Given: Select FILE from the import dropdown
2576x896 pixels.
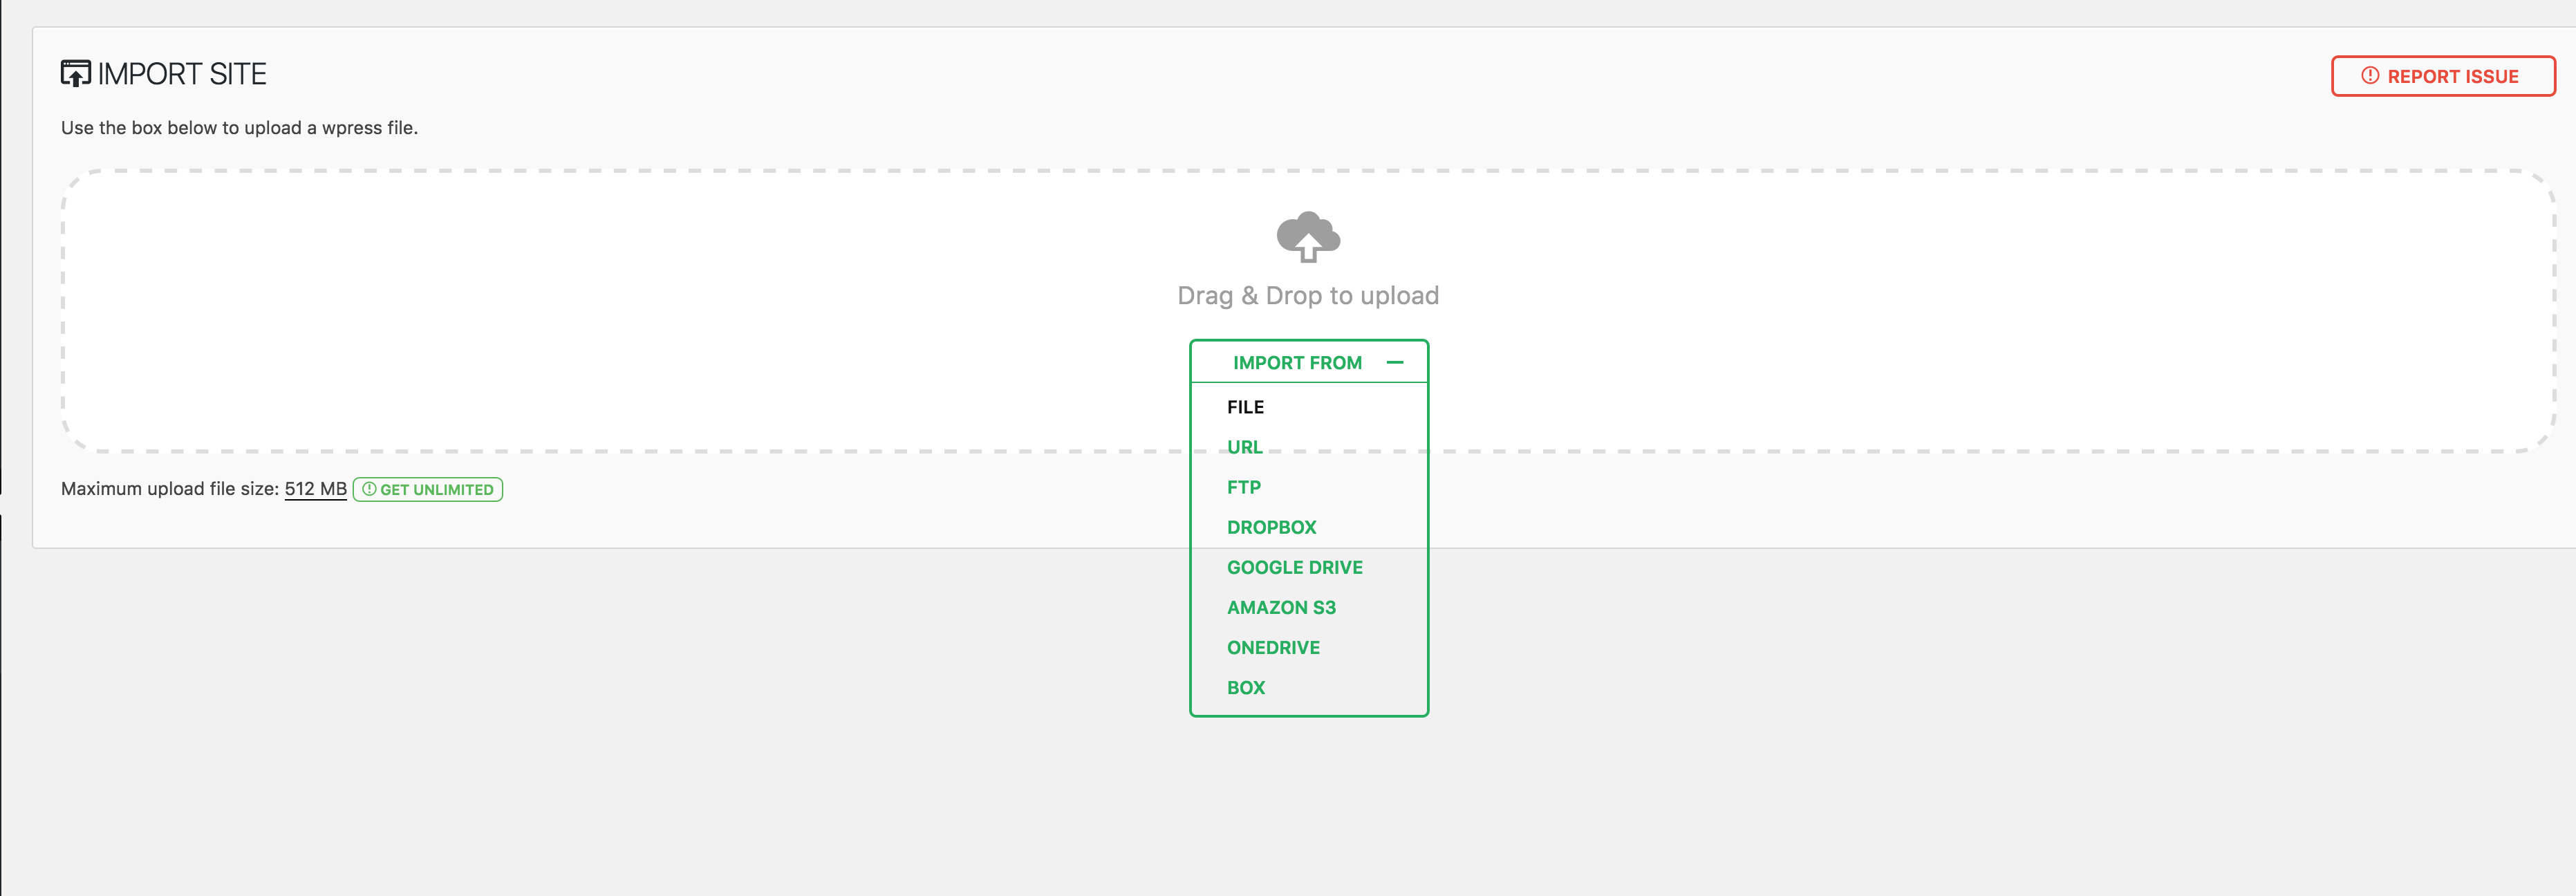Looking at the screenshot, I should 1245,406.
